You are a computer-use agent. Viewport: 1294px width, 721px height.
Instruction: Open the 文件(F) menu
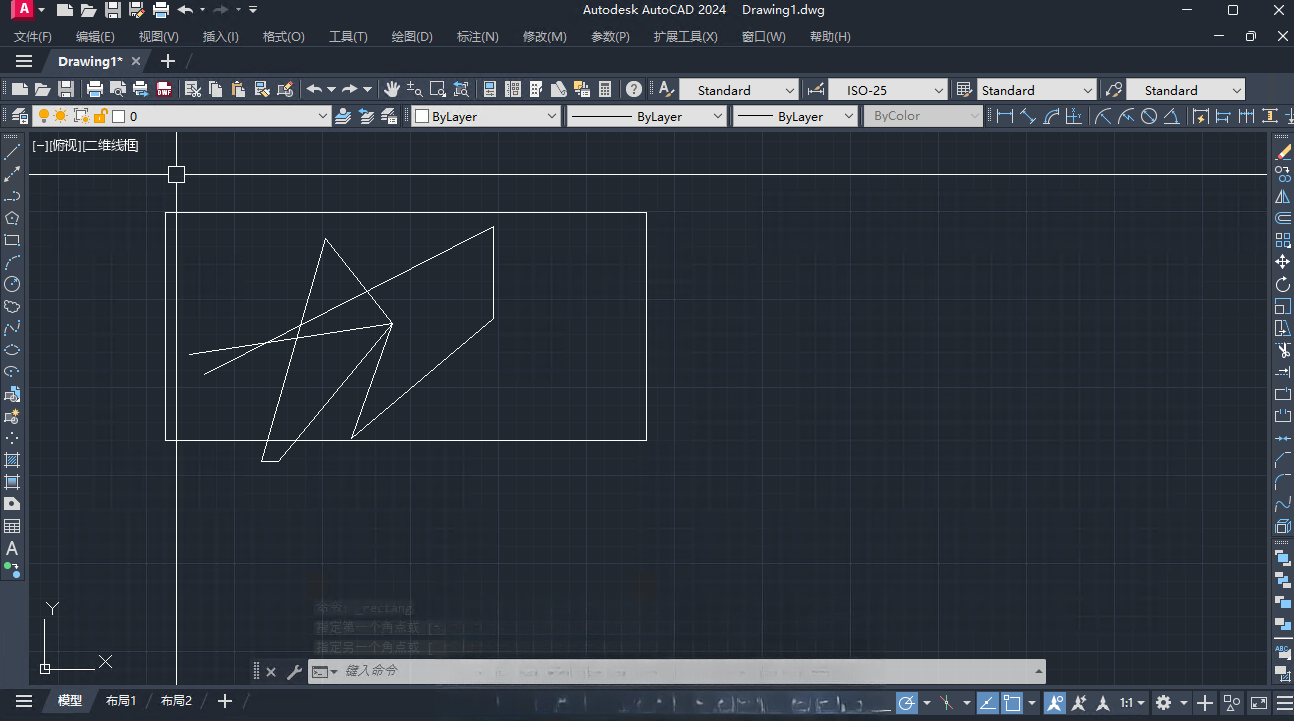pyautogui.click(x=33, y=36)
